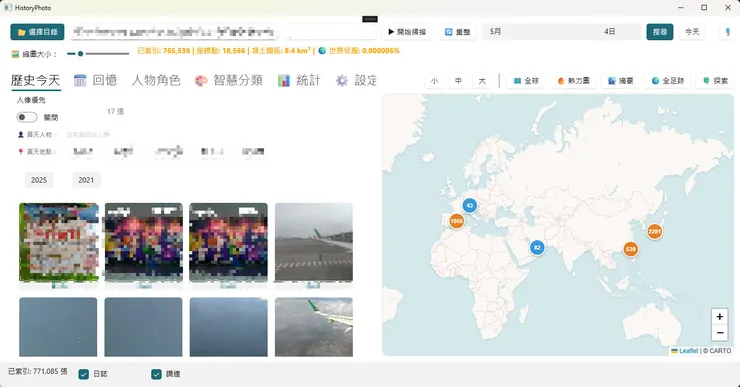Set map size to 中

458,81
